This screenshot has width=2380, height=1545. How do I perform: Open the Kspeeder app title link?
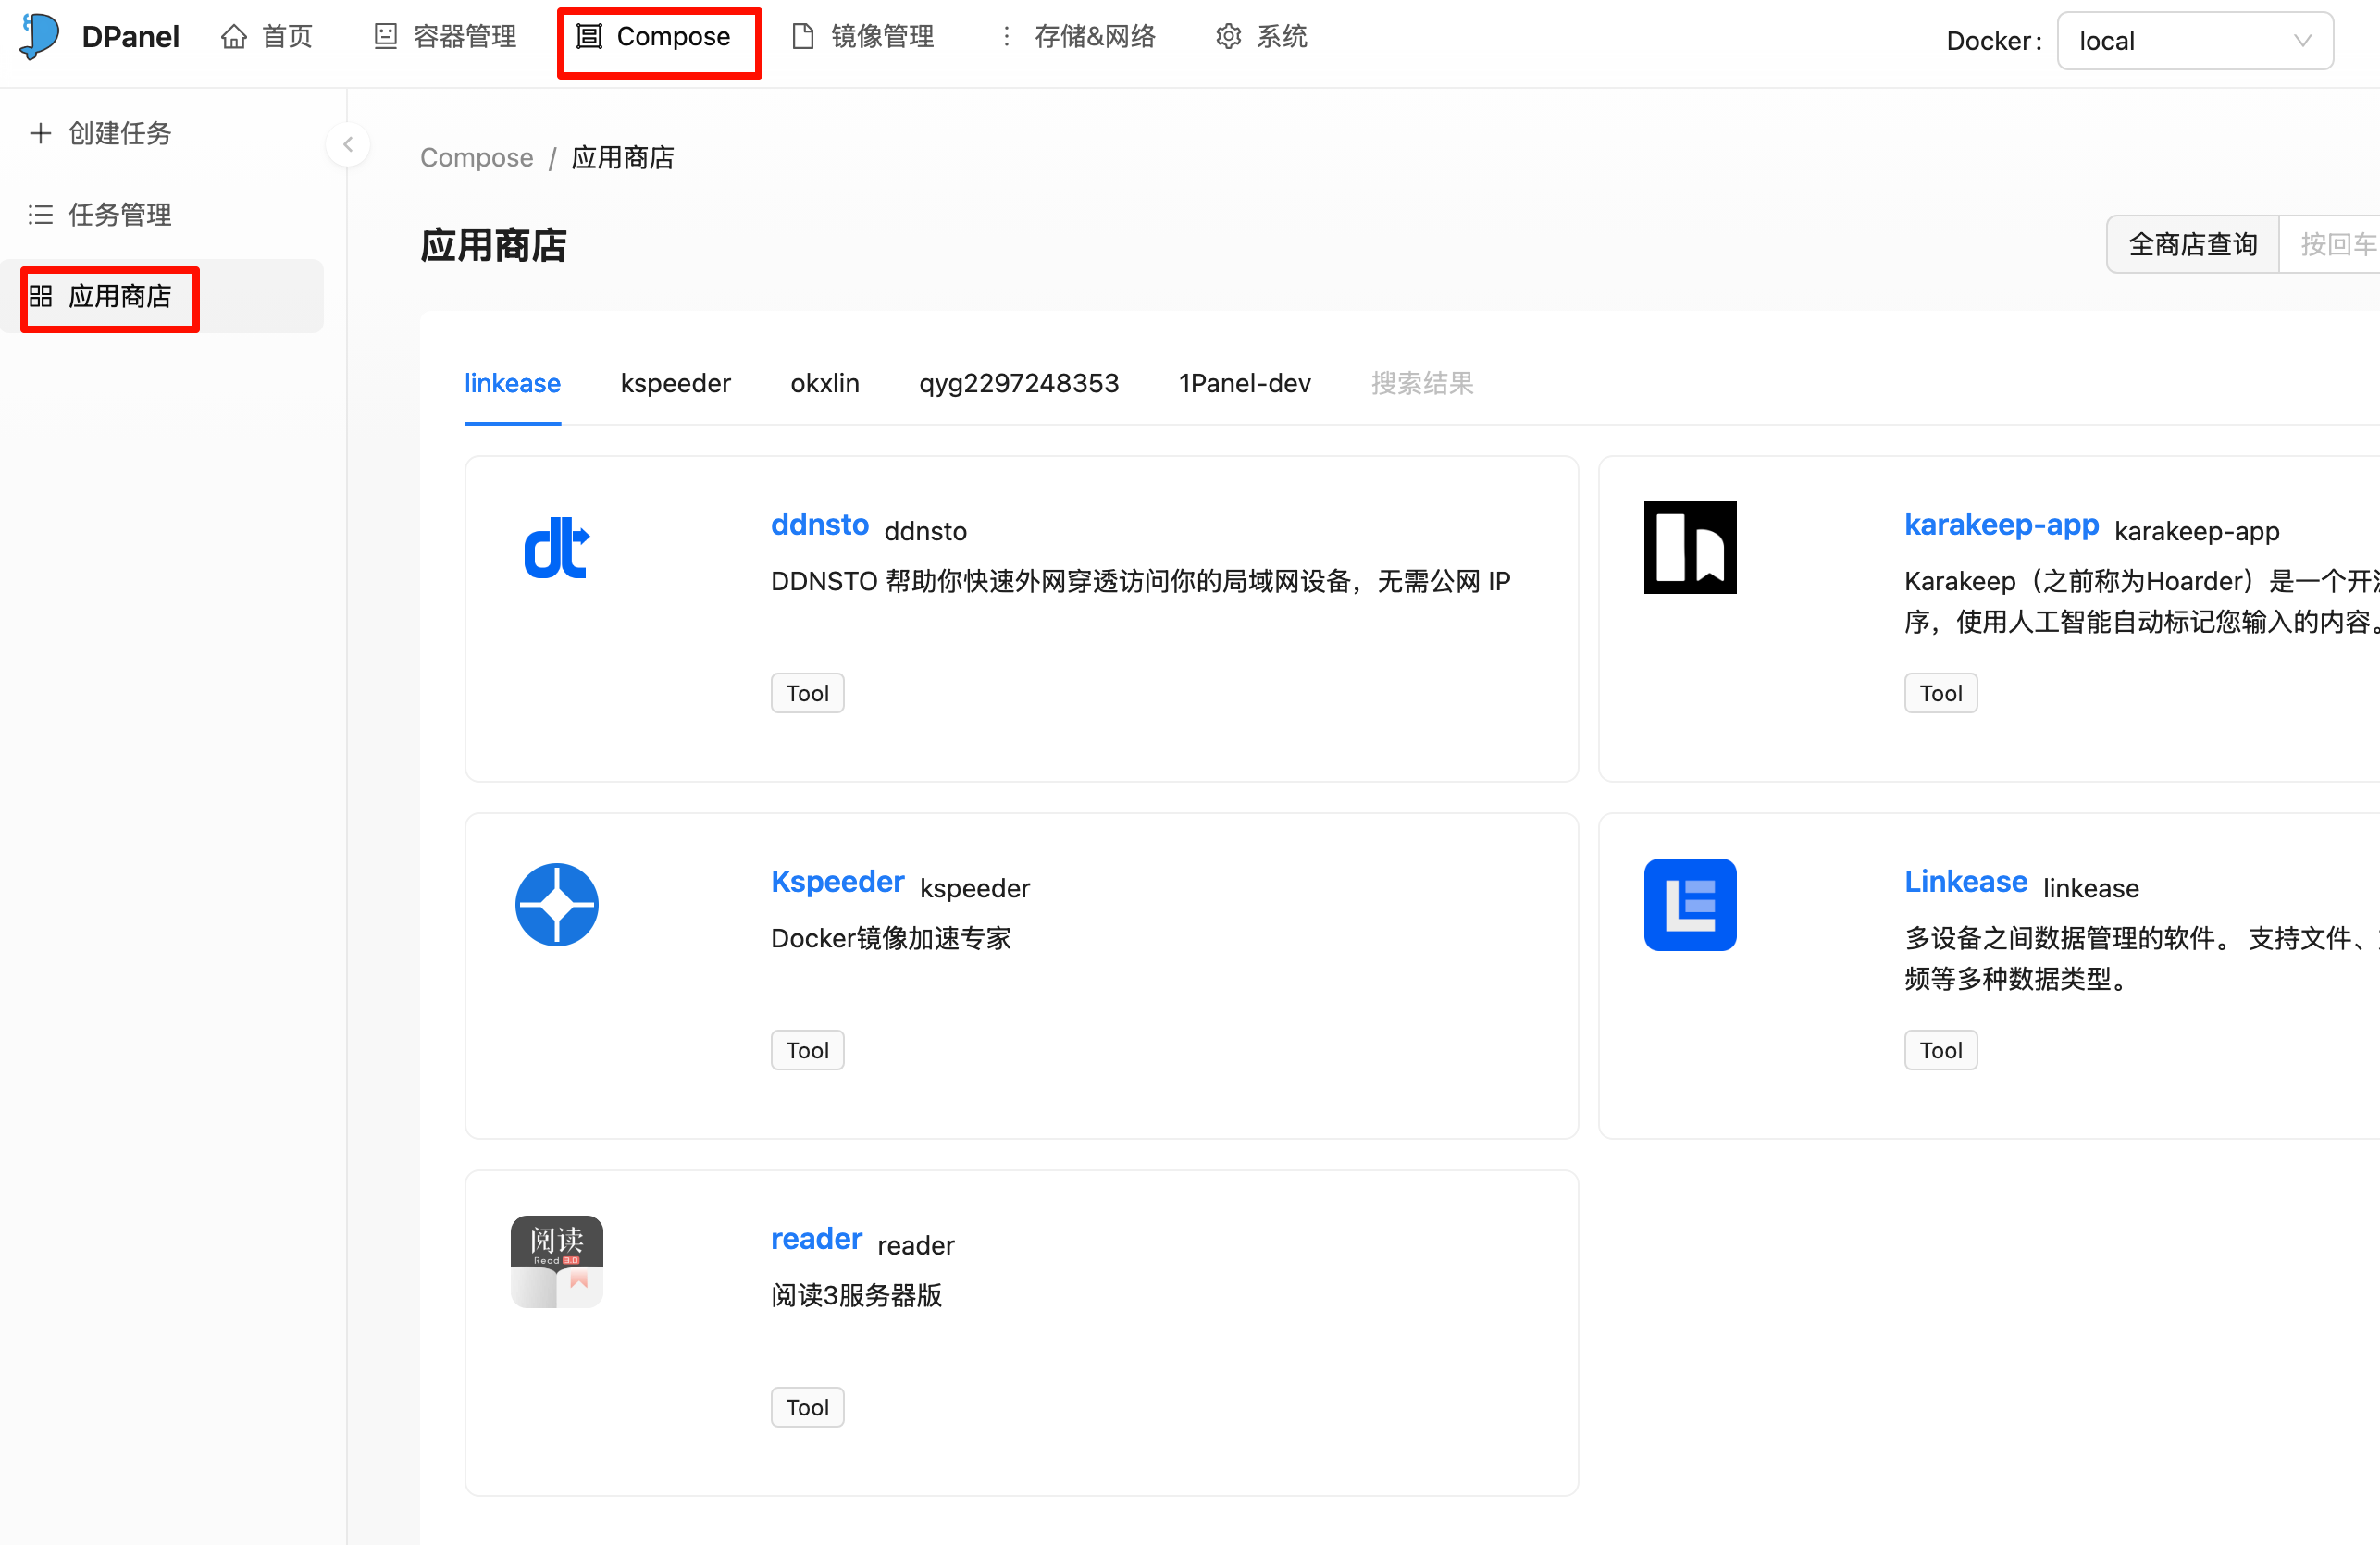coord(837,881)
